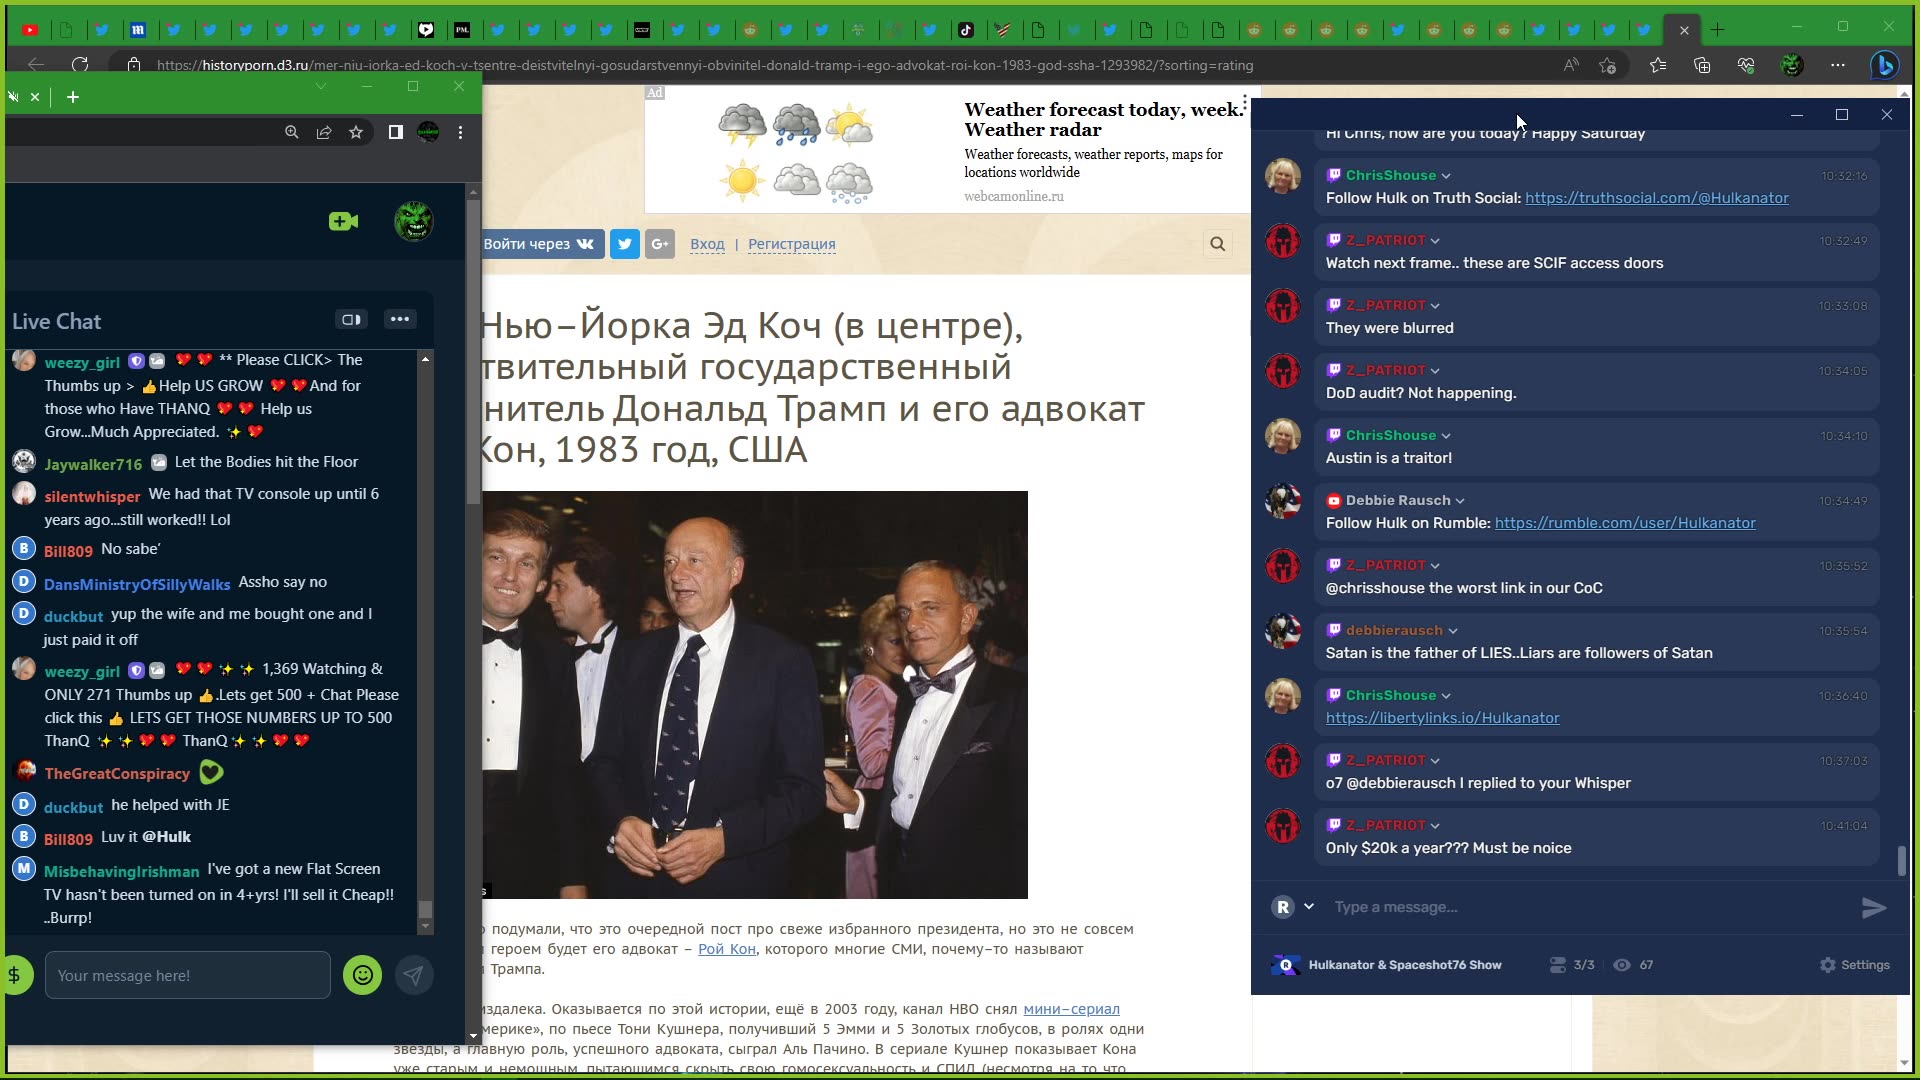
Task: Click the Twitter login icon
Action: (x=625, y=244)
